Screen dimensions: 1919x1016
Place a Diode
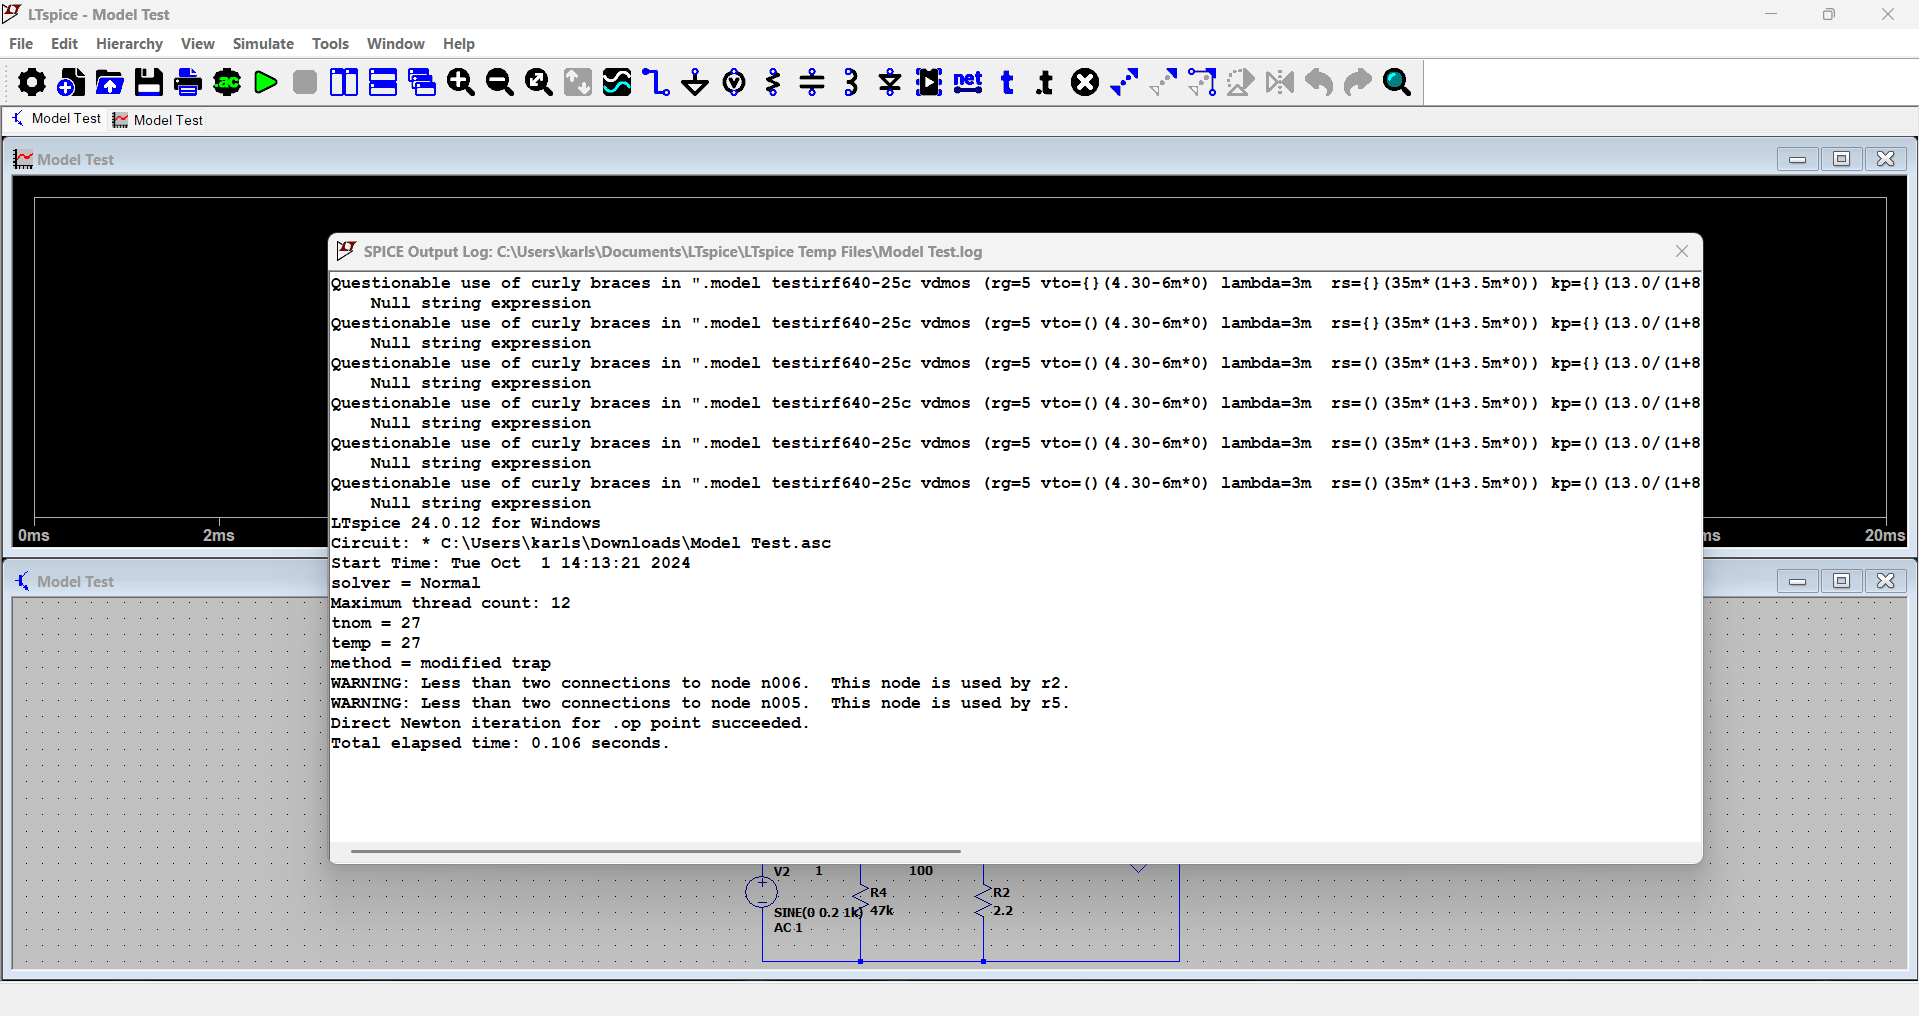click(x=890, y=82)
